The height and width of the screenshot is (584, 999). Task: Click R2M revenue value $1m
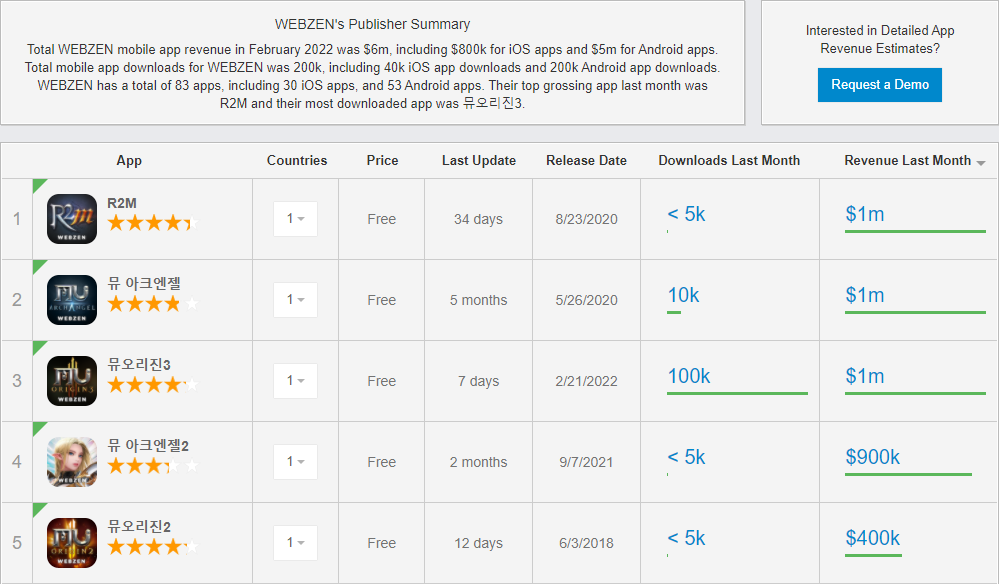click(x=865, y=215)
